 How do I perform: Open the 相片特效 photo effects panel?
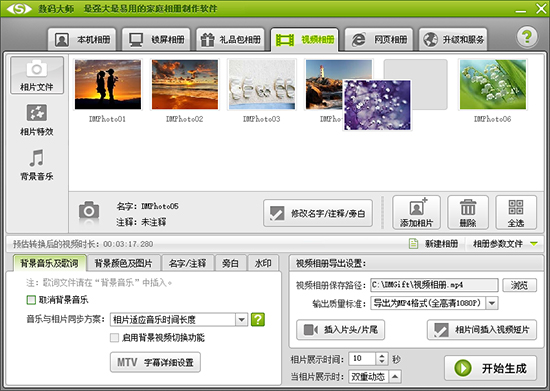36,120
